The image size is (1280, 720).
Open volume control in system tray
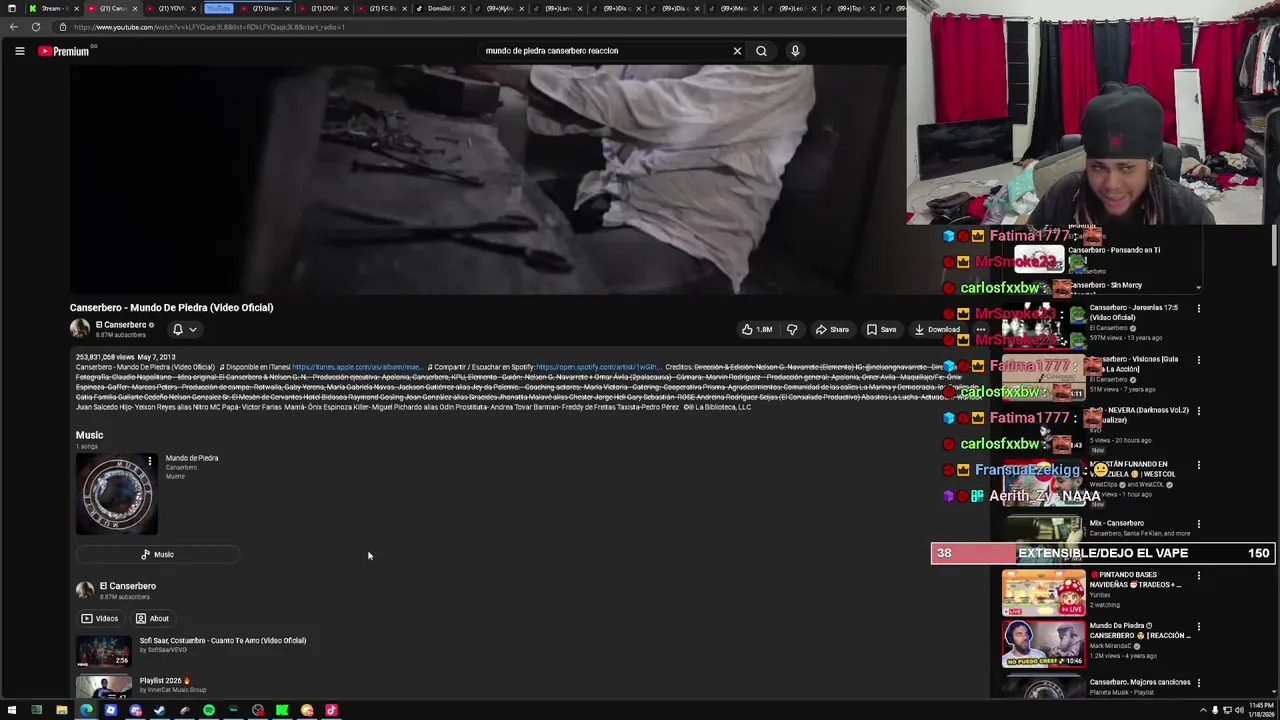tap(1237, 711)
